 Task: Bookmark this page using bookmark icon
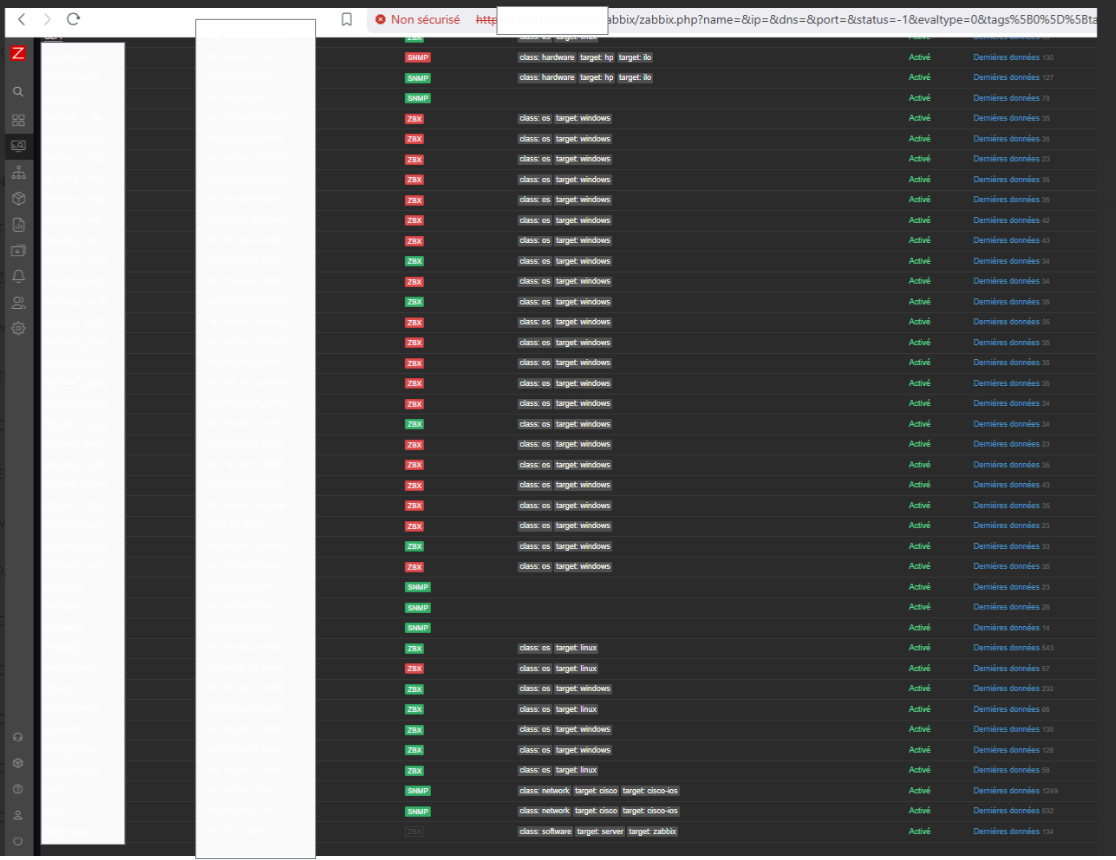click(346, 19)
